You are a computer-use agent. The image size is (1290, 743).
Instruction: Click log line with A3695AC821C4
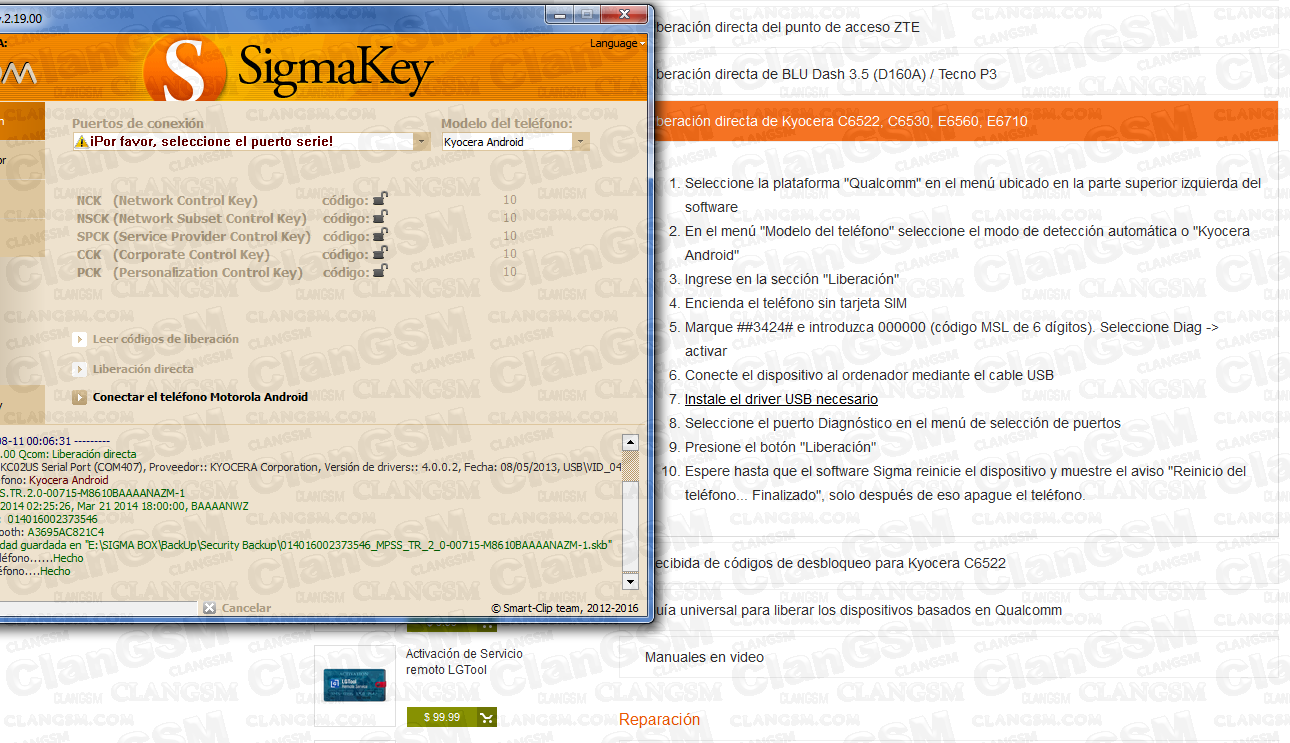[x=52, y=532]
